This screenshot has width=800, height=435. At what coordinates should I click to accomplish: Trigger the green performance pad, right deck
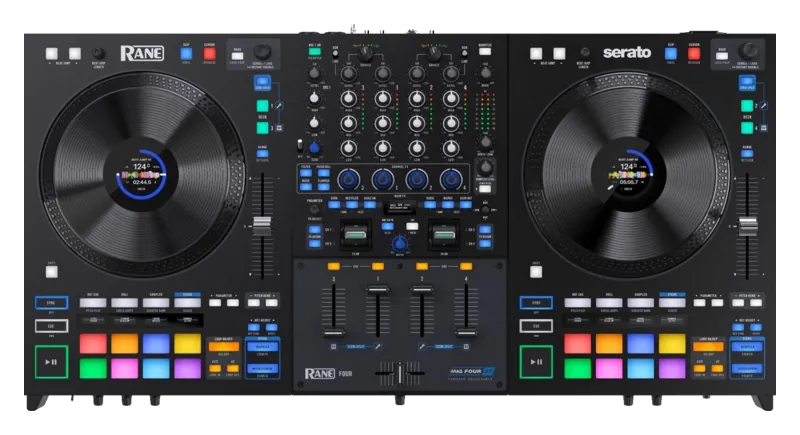578,368
